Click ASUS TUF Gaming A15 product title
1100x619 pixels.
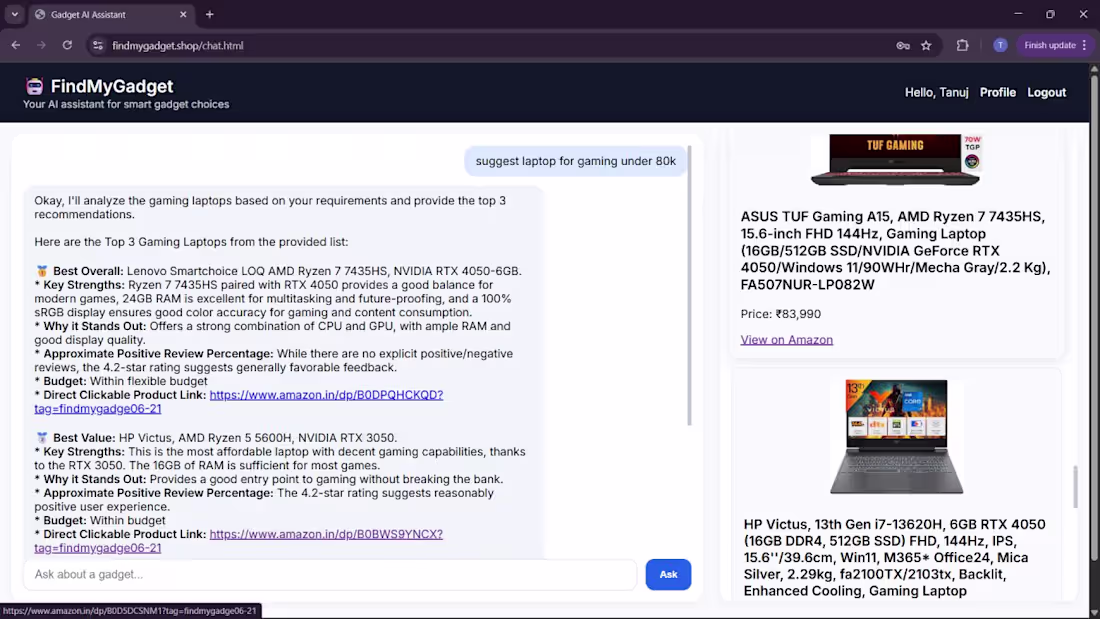895,251
